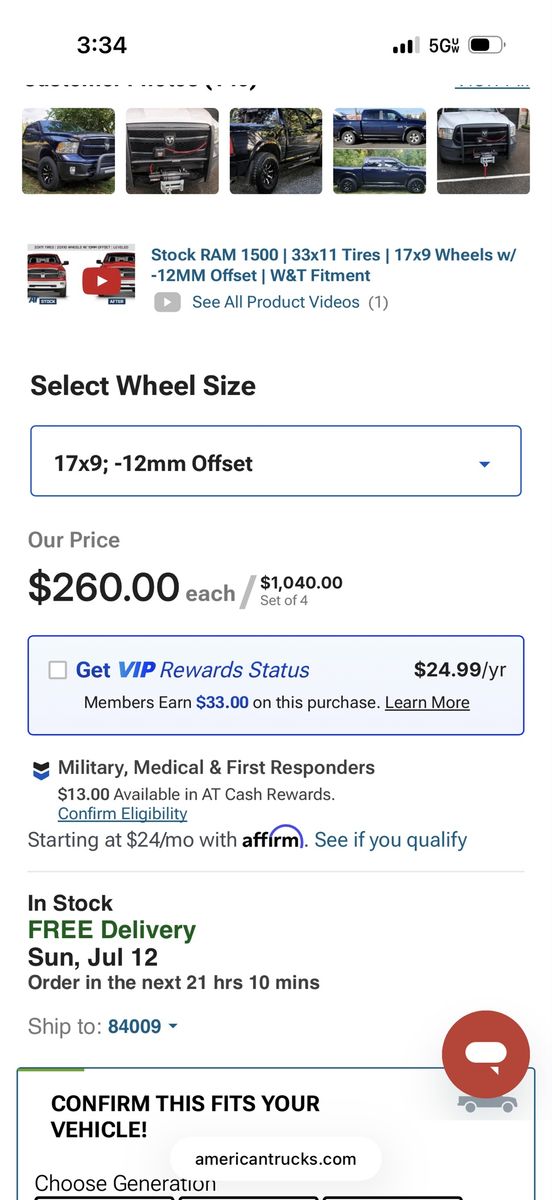
Task: Open See All Product Videos link
Action: [276, 302]
